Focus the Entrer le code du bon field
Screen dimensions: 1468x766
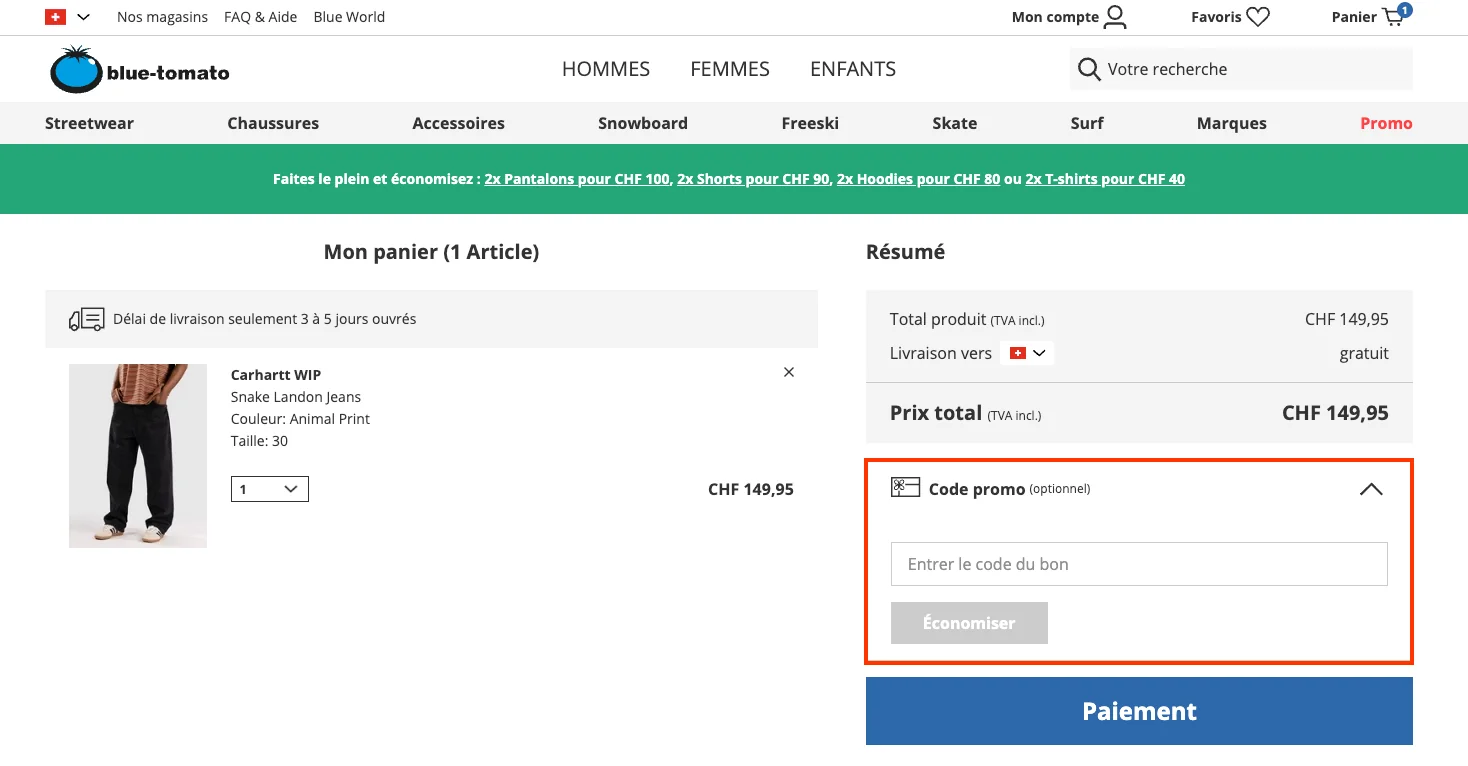tap(1139, 564)
